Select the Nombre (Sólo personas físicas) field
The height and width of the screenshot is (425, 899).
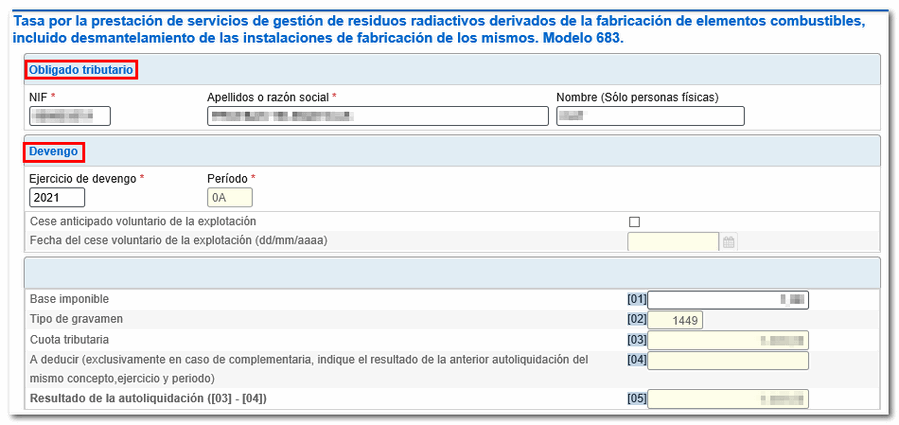pos(650,116)
